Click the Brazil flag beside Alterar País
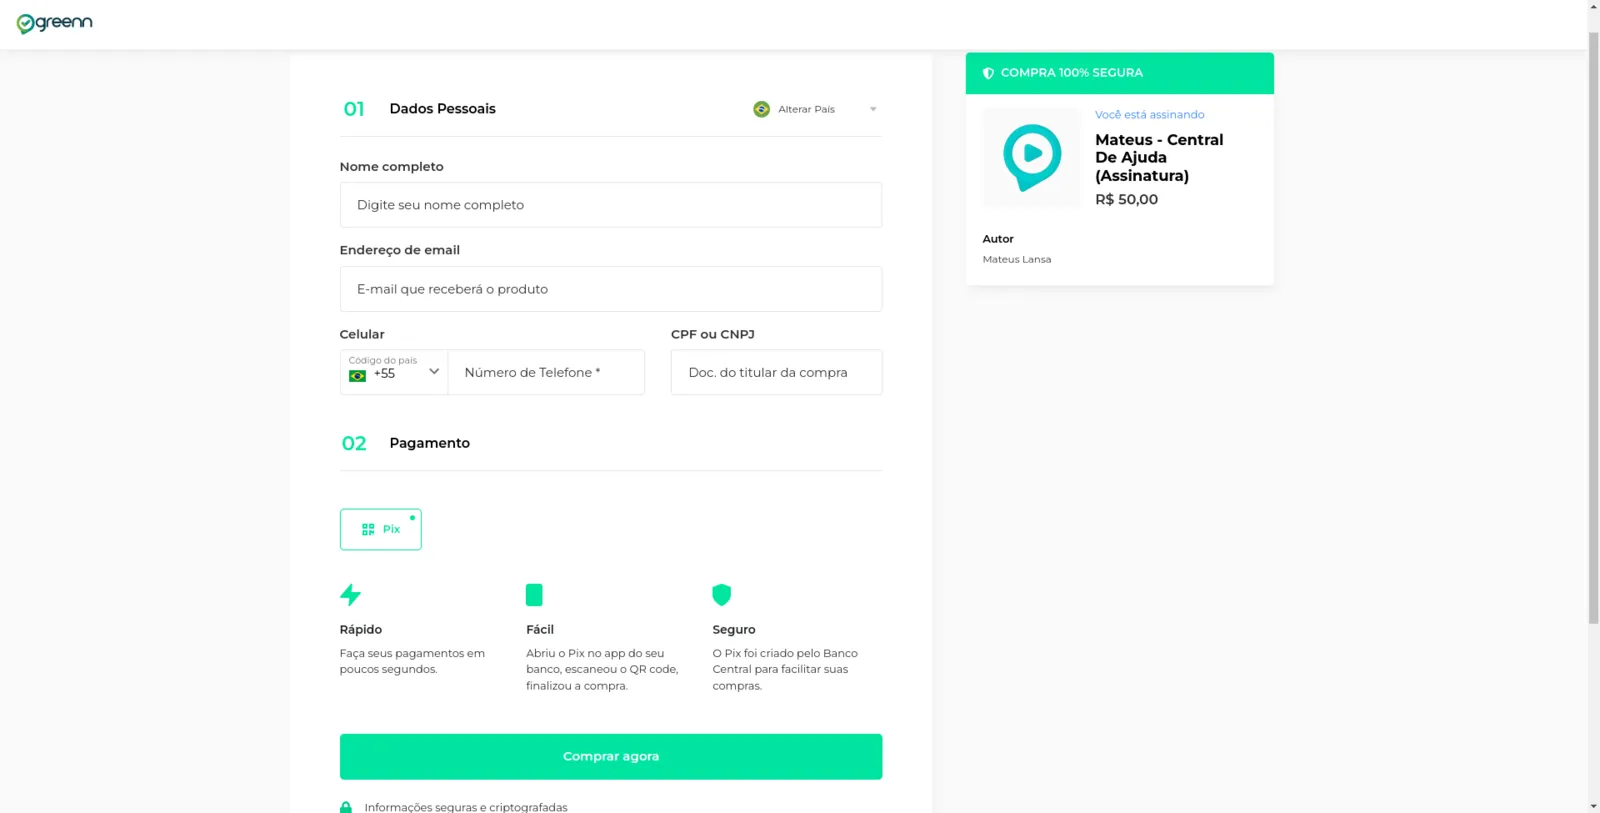1600x813 pixels. pos(761,109)
